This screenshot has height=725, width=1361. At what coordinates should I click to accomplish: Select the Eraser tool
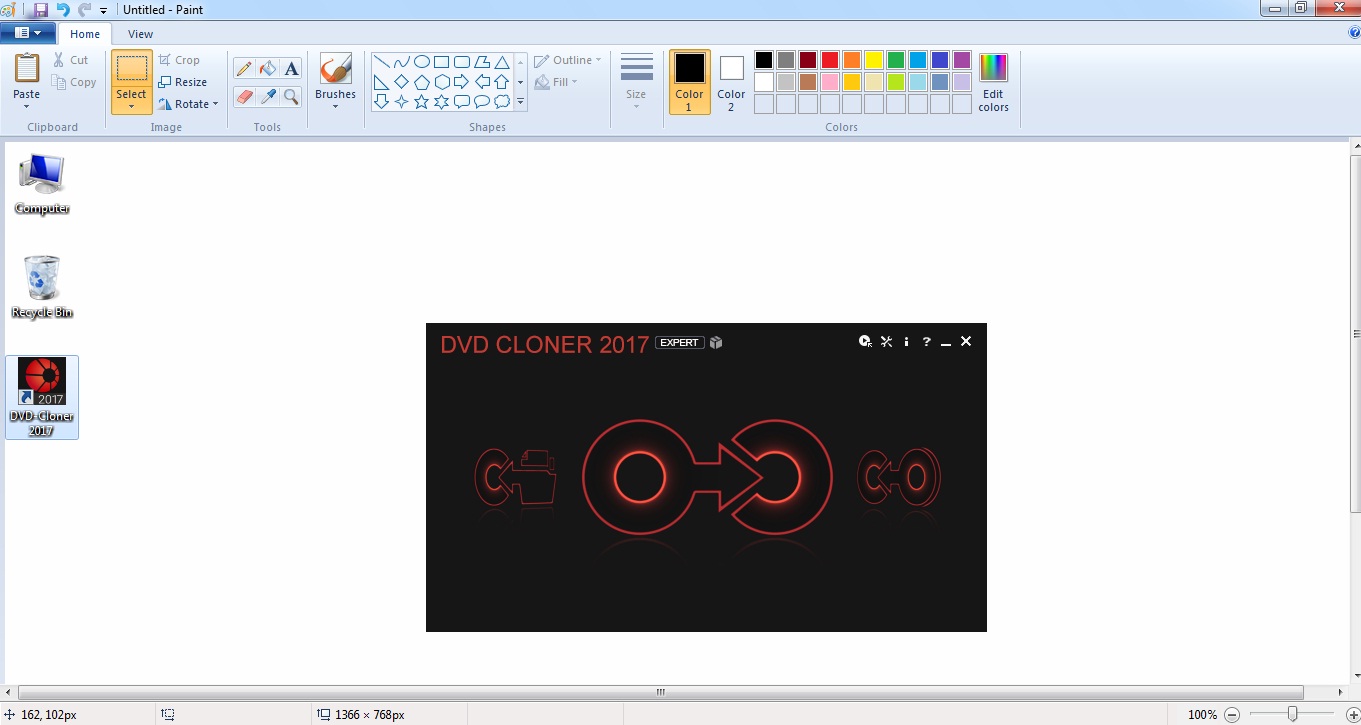pos(243,96)
